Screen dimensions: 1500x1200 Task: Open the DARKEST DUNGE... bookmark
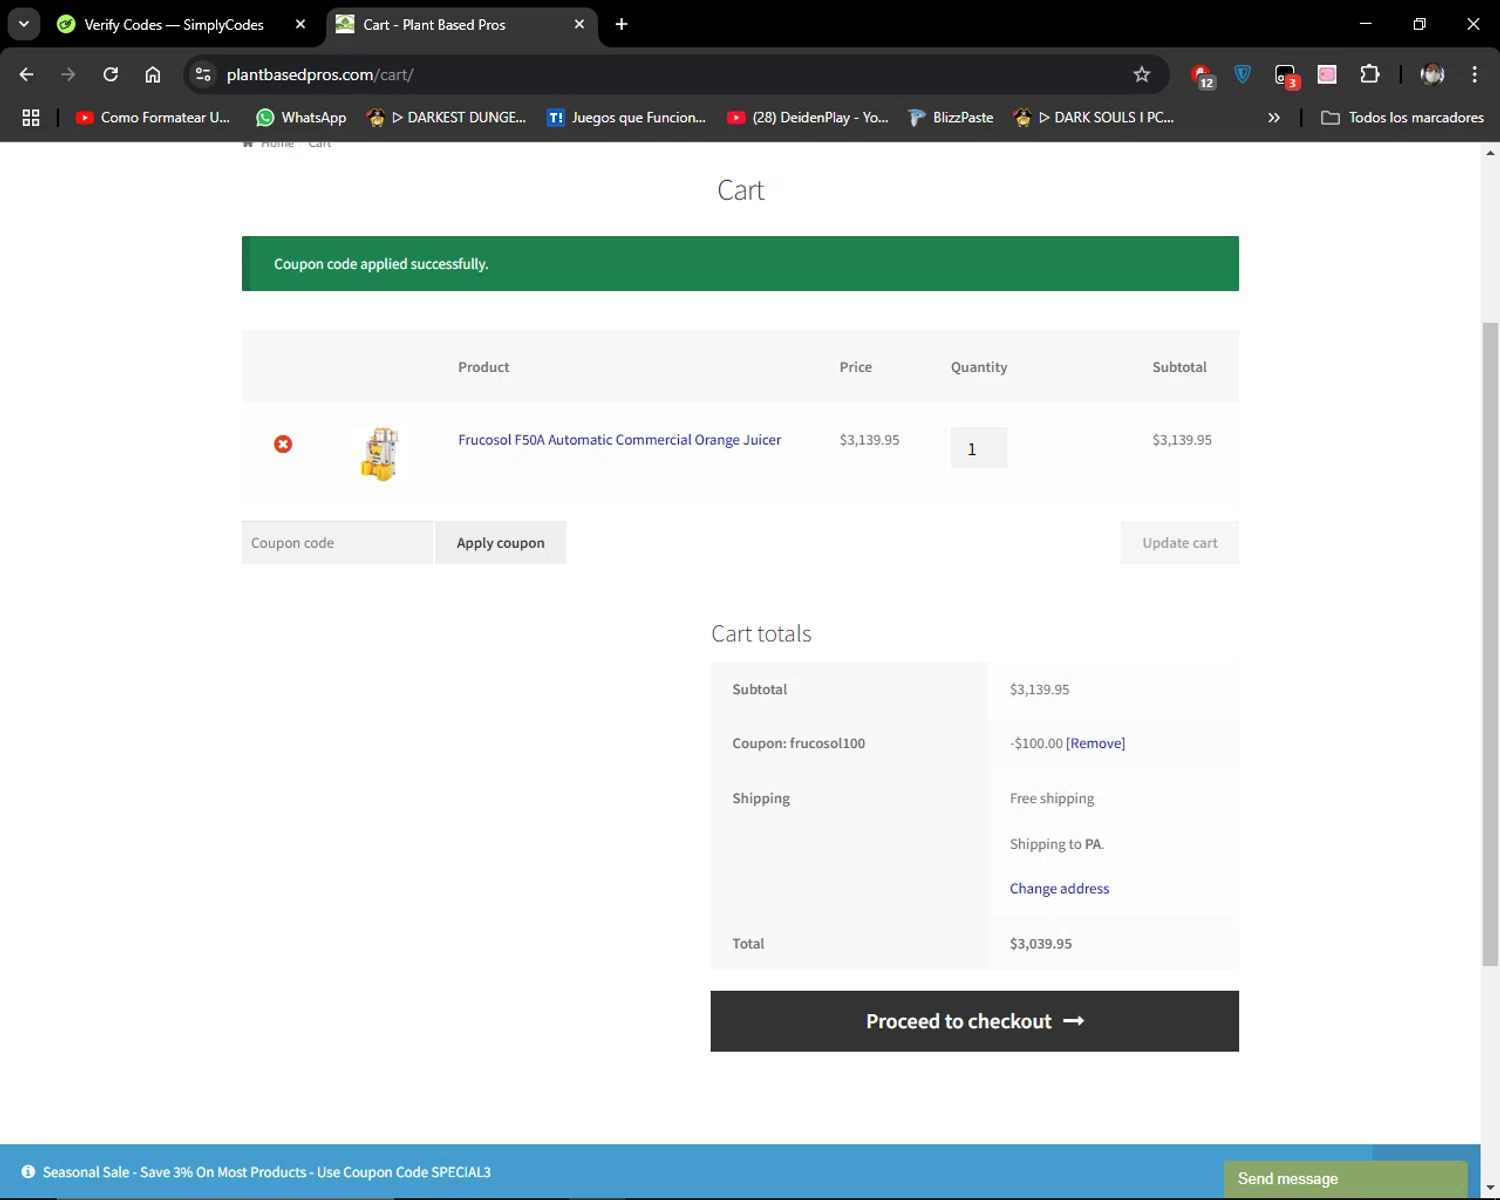pyautogui.click(x=446, y=117)
